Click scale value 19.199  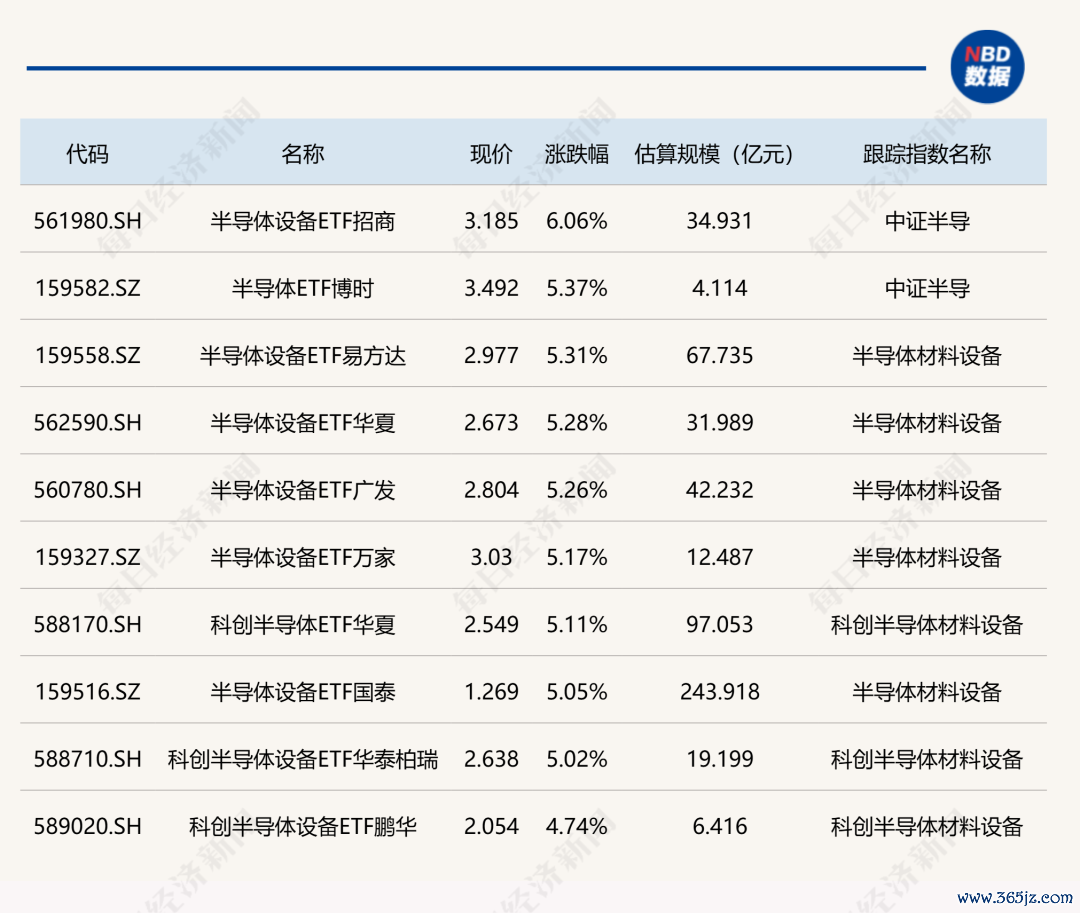point(719,759)
